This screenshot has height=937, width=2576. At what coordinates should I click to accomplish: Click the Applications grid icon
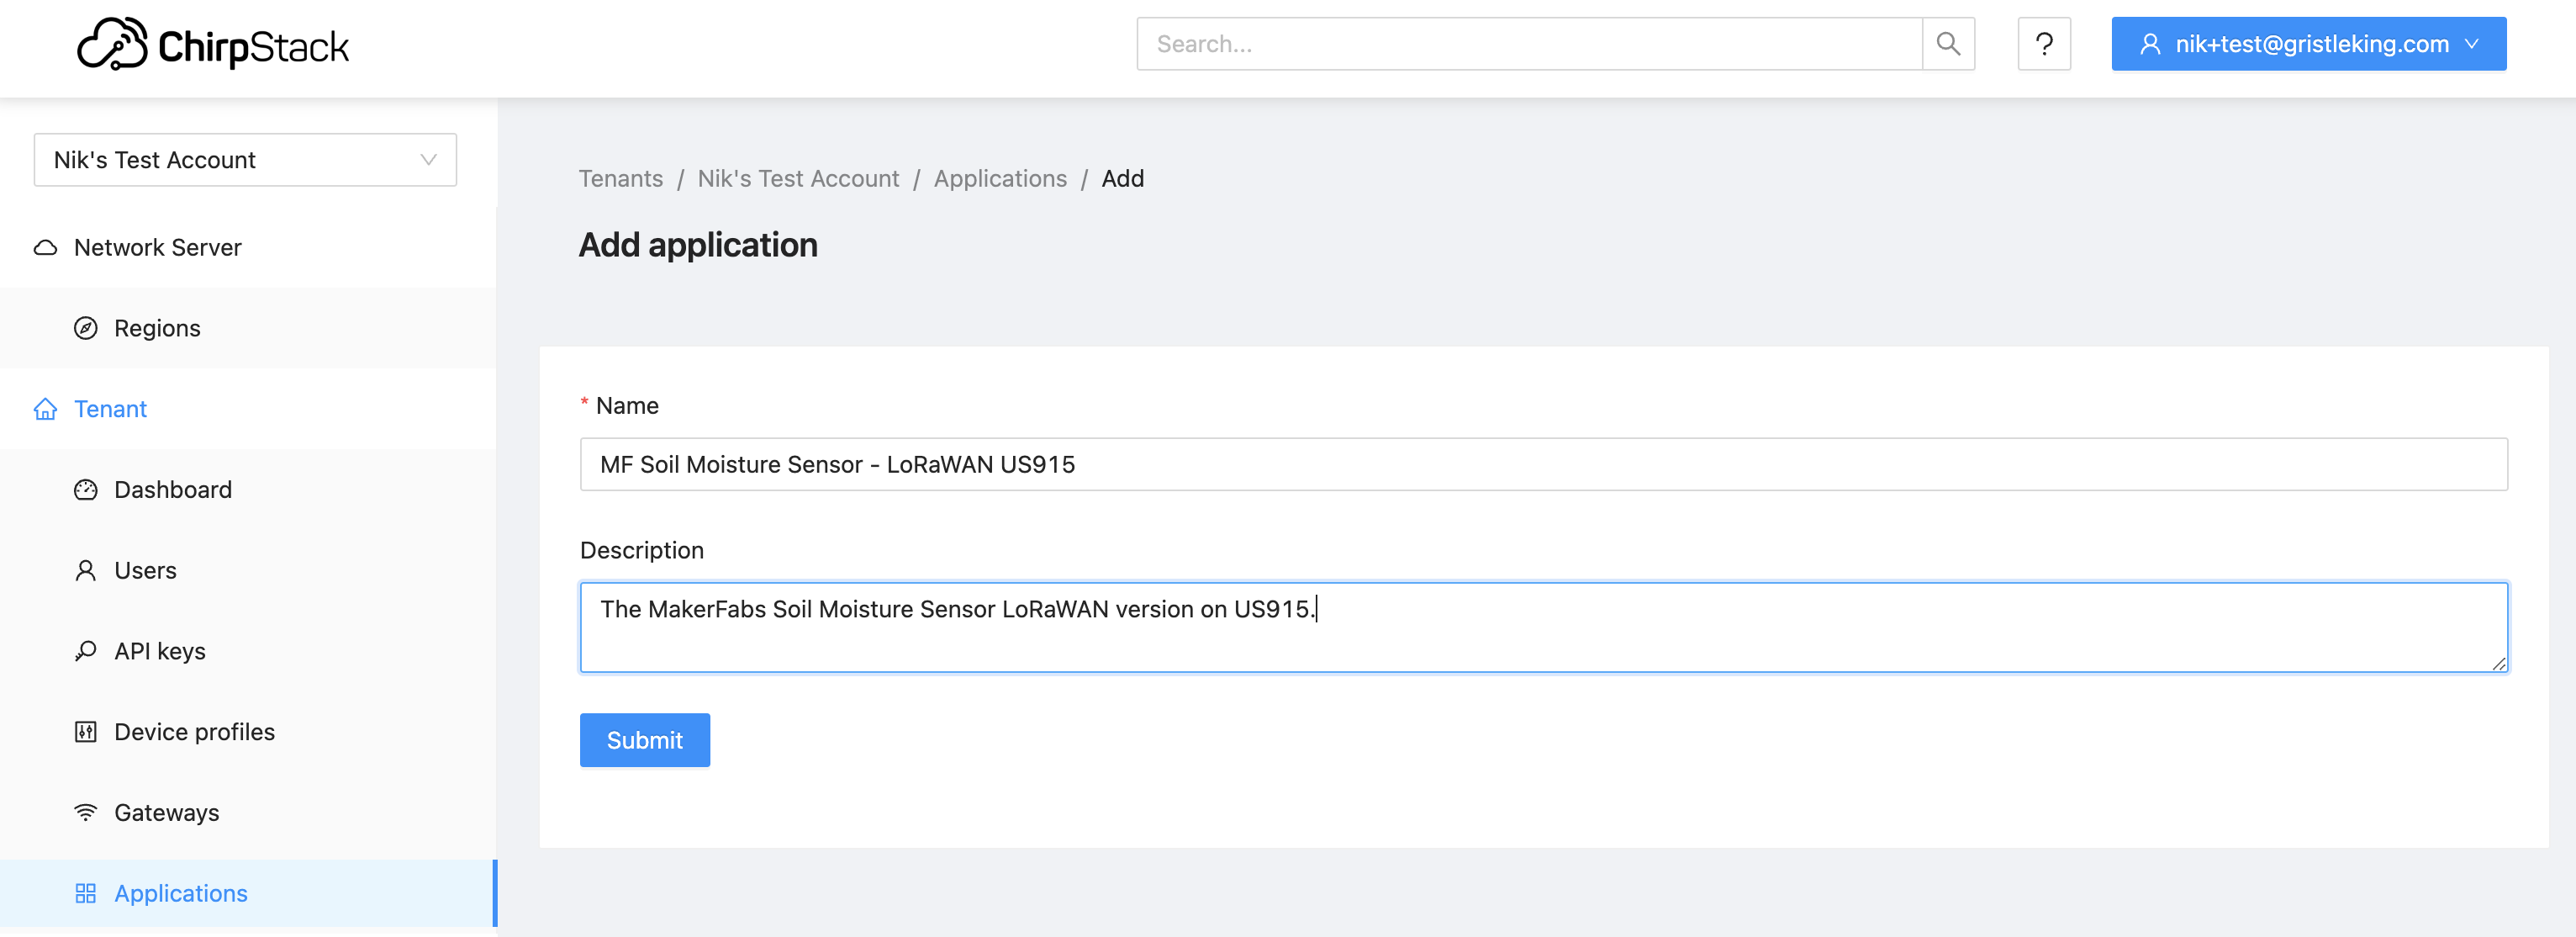point(86,893)
